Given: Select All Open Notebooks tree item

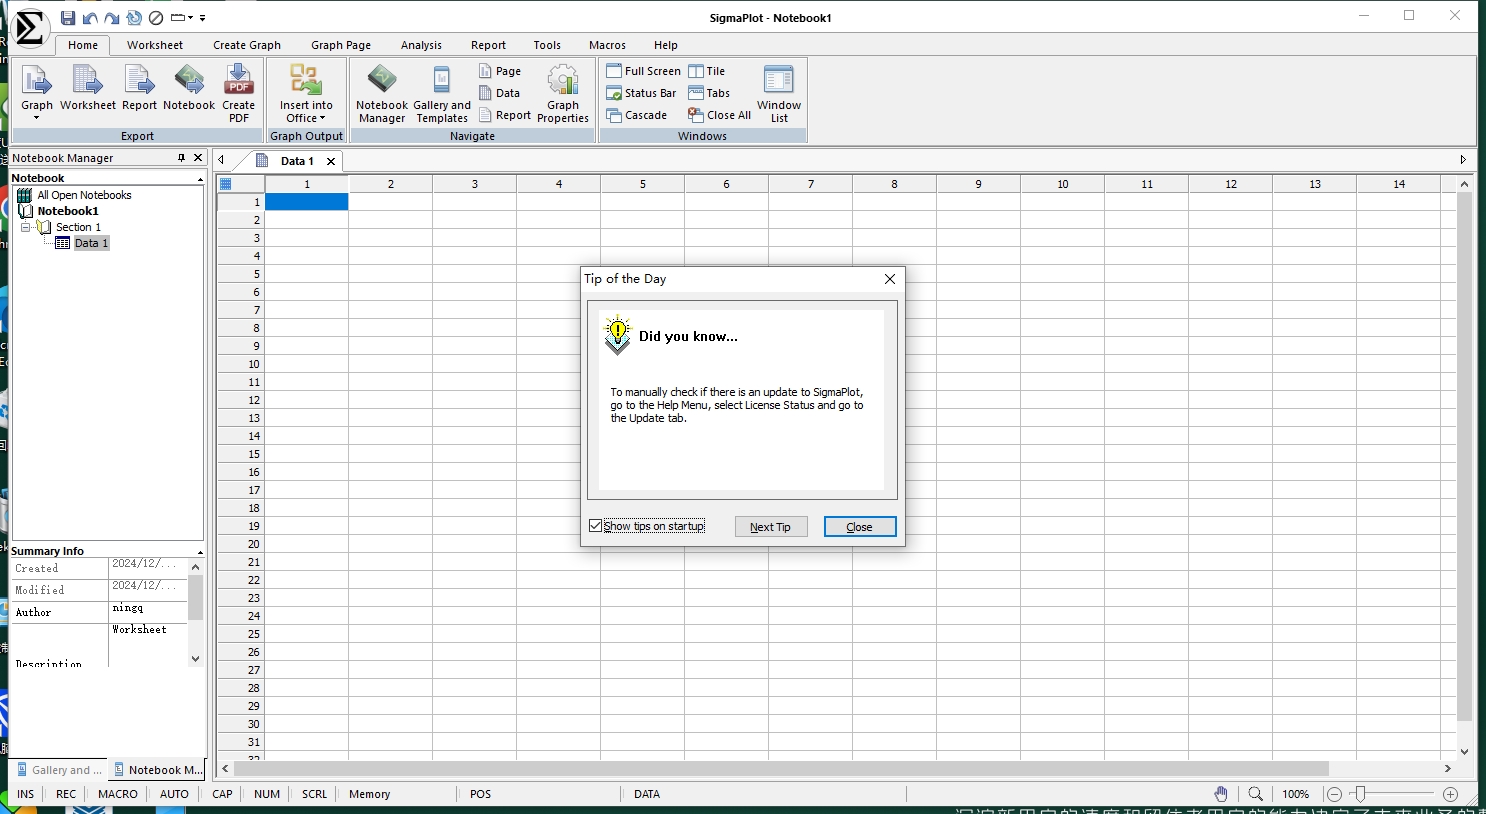Looking at the screenshot, I should click(84, 195).
